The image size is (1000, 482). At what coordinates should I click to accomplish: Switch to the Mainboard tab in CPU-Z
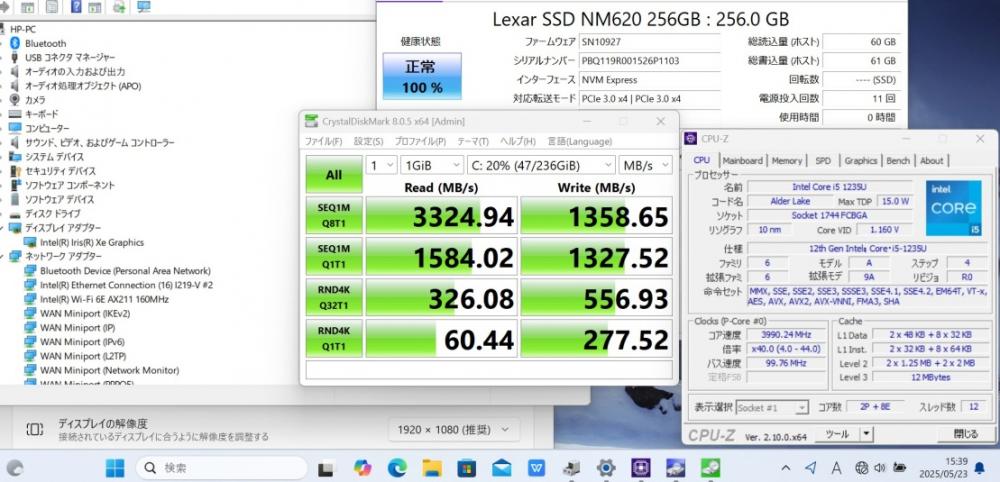pos(742,161)
